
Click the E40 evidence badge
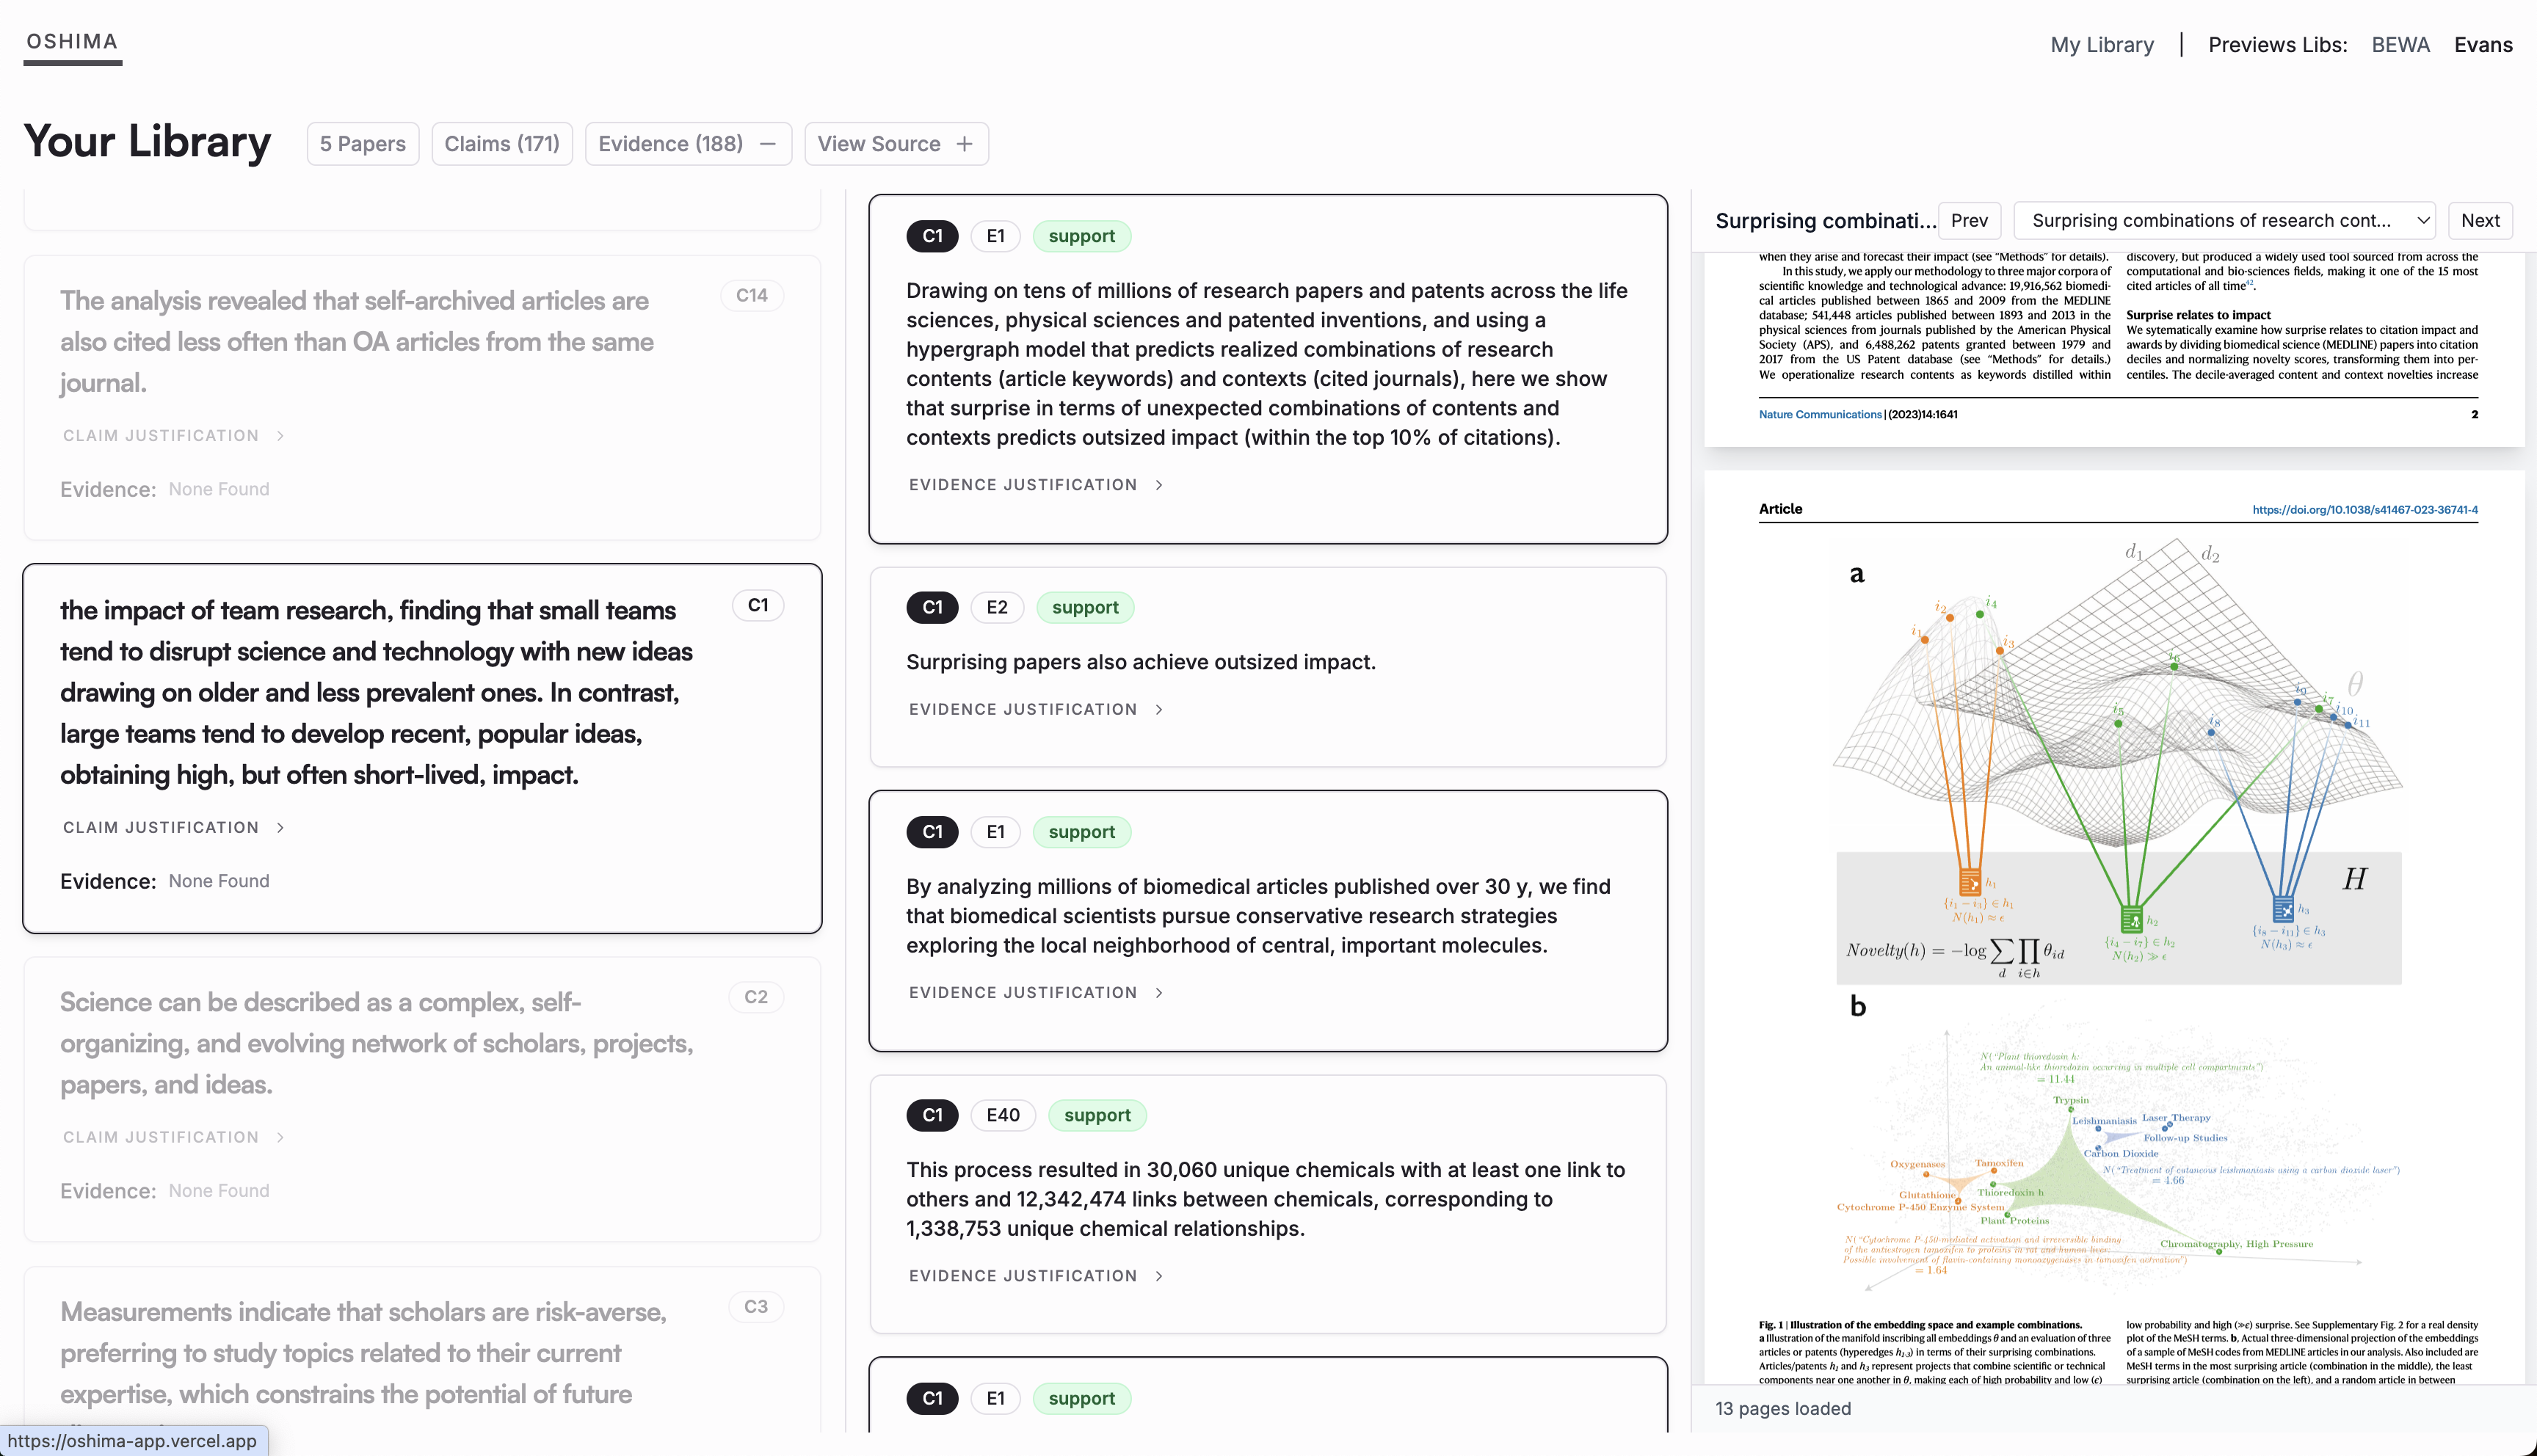1002,1115
